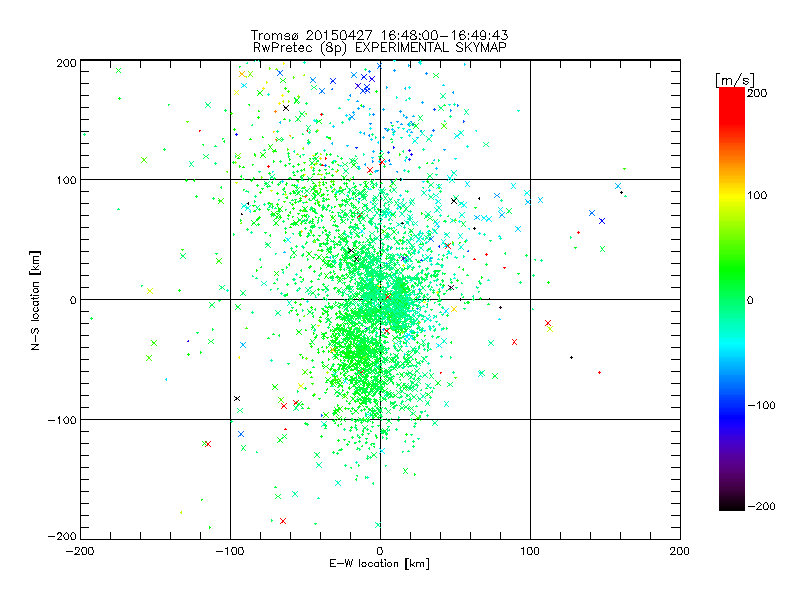Click the x-axis tick label "200"
The height and width of the screenshot is (600, 800).
click(680, 551)
